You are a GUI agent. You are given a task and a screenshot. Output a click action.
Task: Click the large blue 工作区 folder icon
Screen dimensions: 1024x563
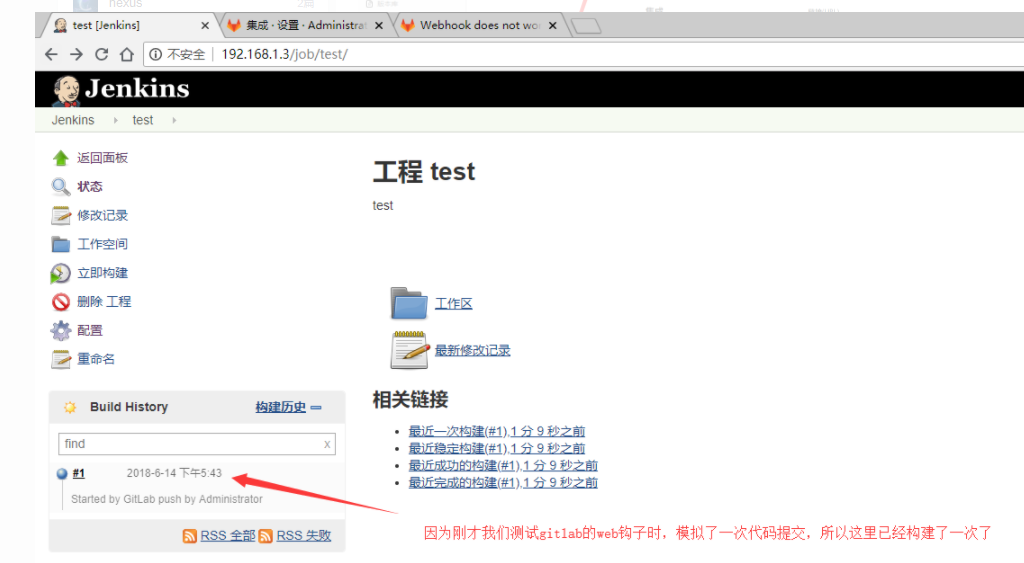click(x=409, y=303)
